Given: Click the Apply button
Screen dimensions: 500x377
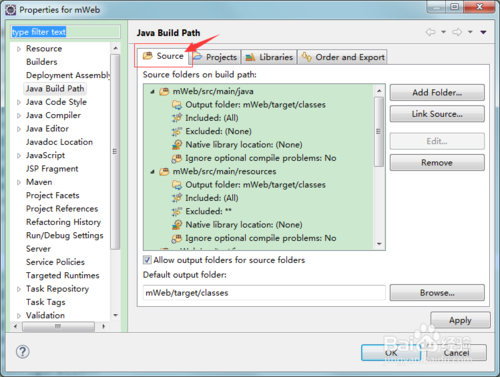Looking at the screenshot, I should coord(460,320).
